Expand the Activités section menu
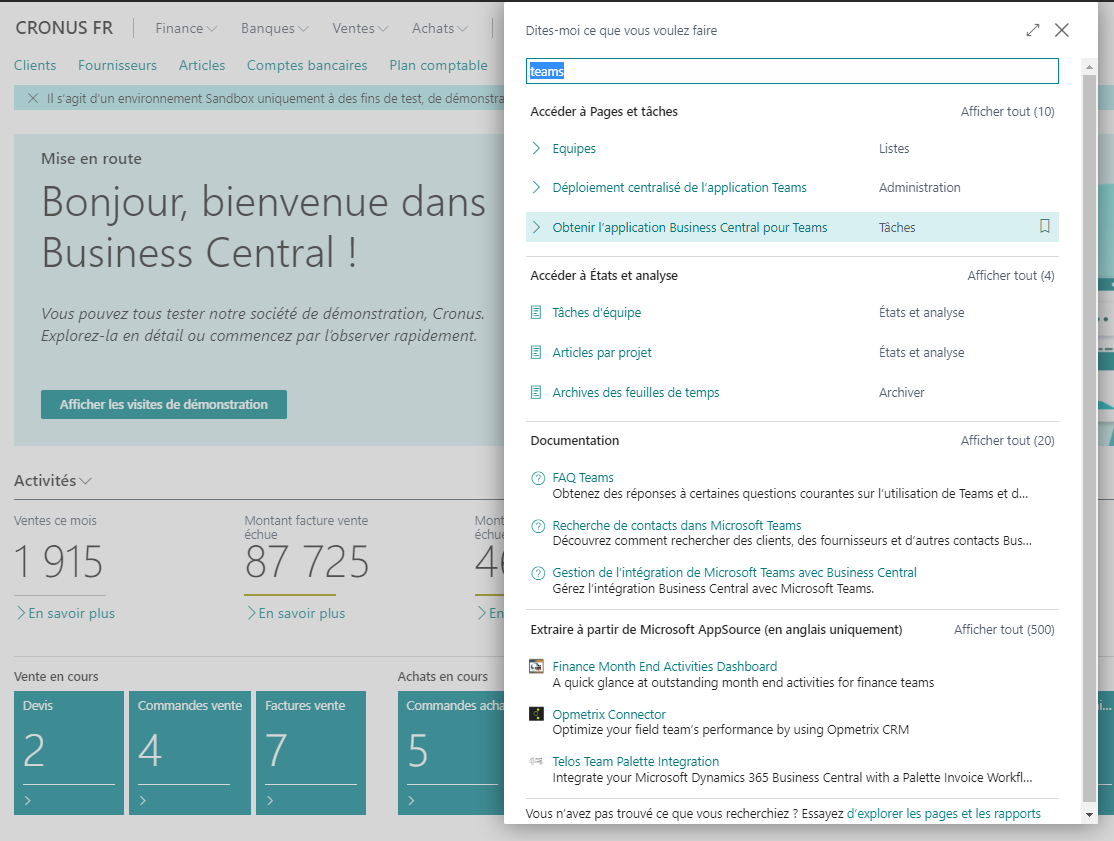This screenshot has width=1114, height=841. (x=53, y=480)
